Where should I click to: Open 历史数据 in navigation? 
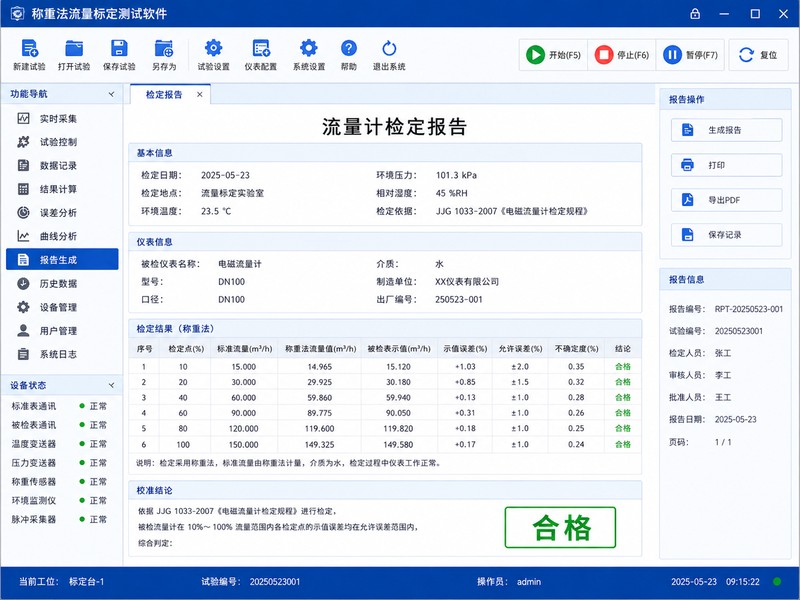62,284
